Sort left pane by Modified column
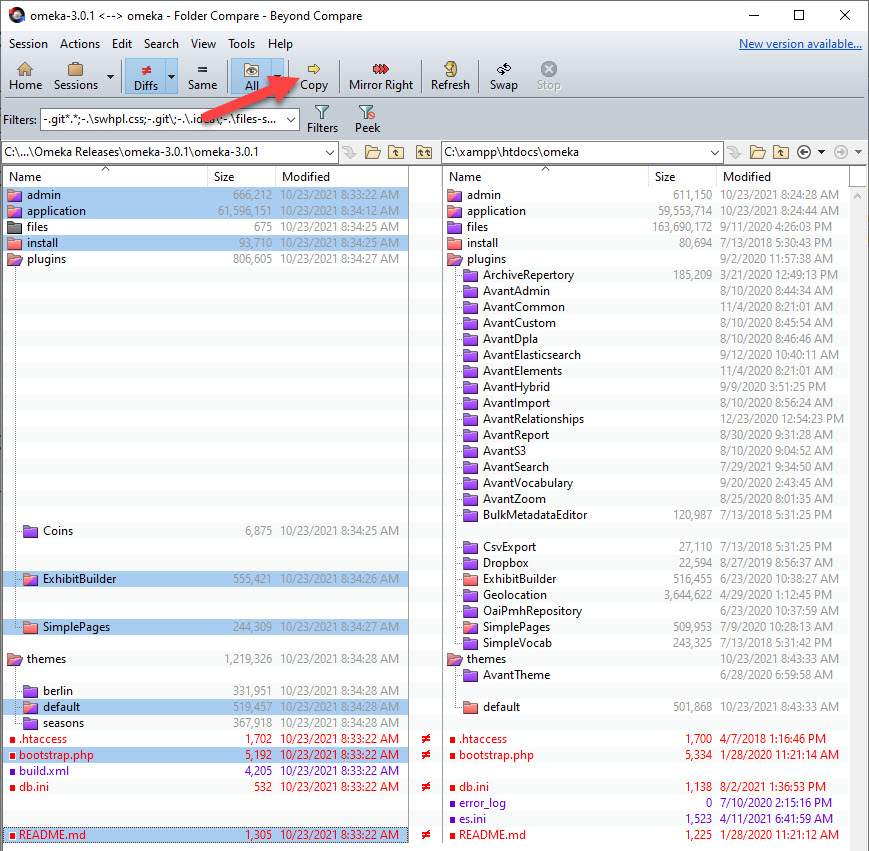This screenshot has width=869, height=851. (x=342, y=177)
